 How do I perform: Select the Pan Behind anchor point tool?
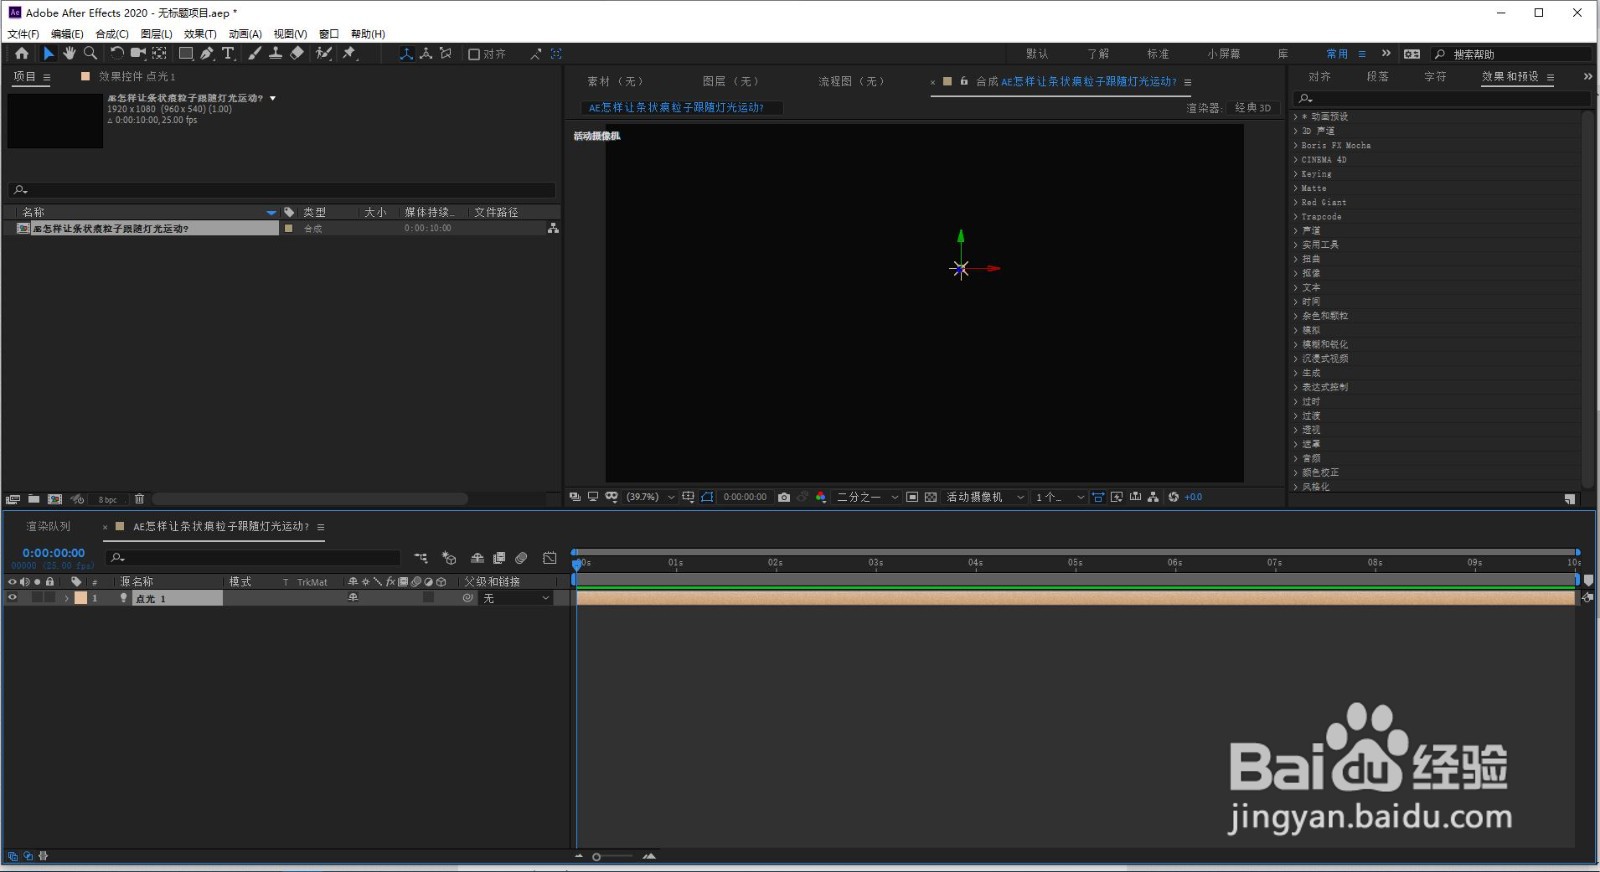coord(159,53)
